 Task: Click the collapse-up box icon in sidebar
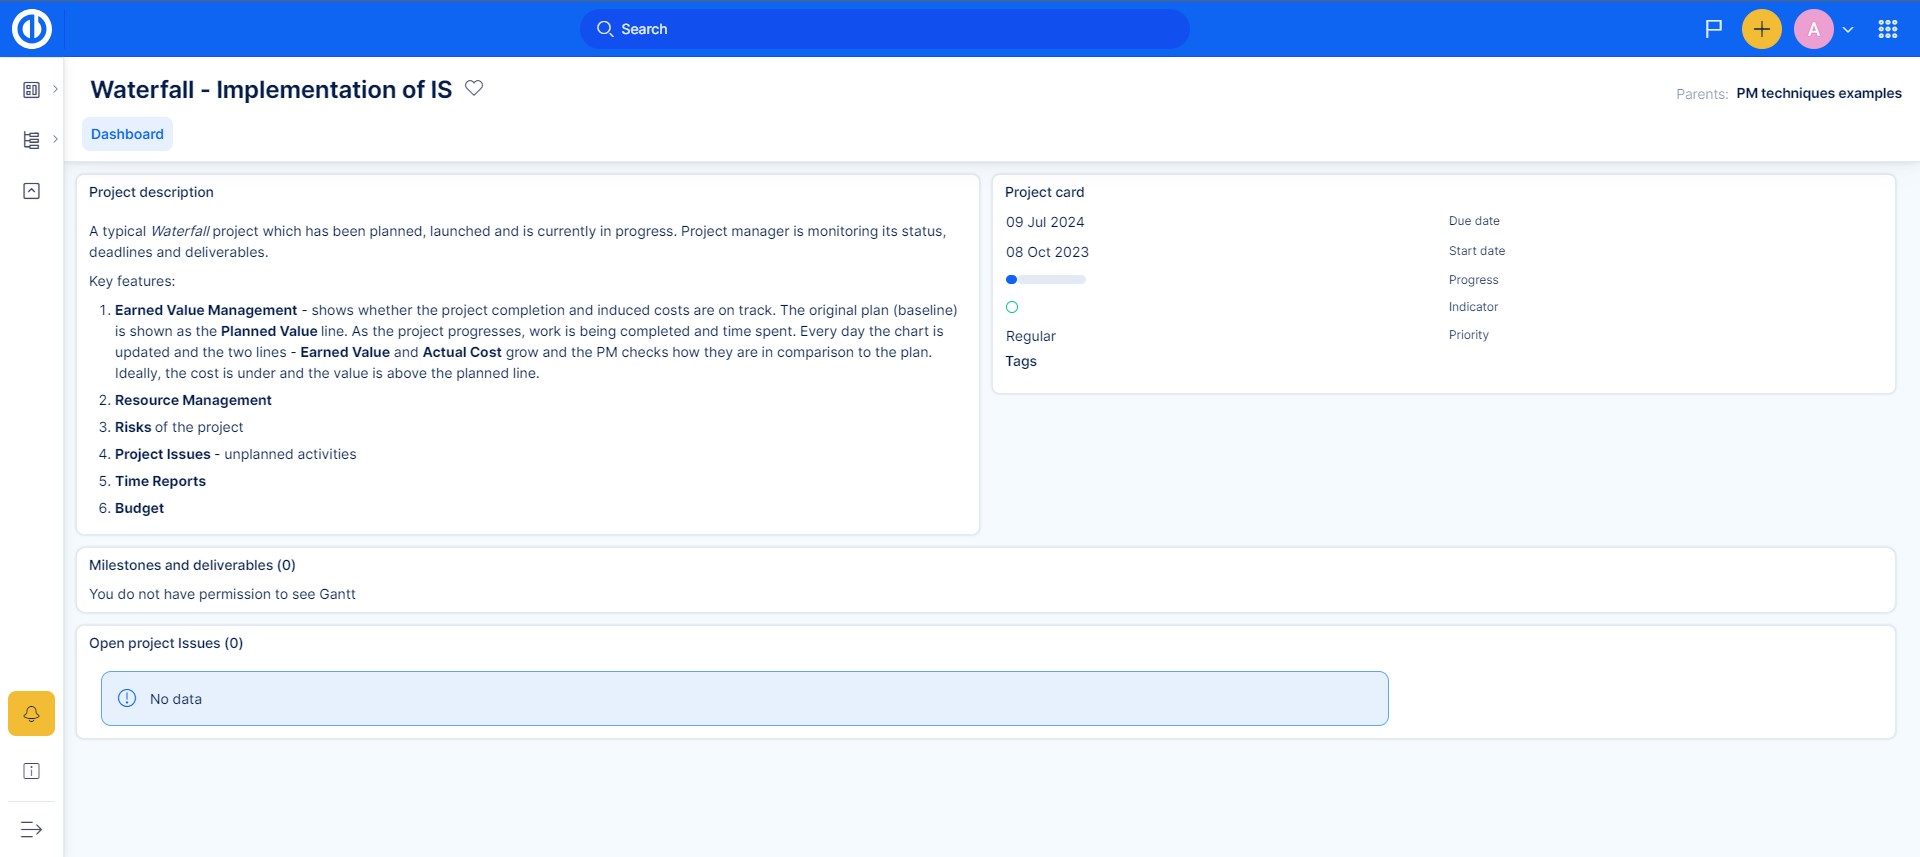[x=32, y=191]
